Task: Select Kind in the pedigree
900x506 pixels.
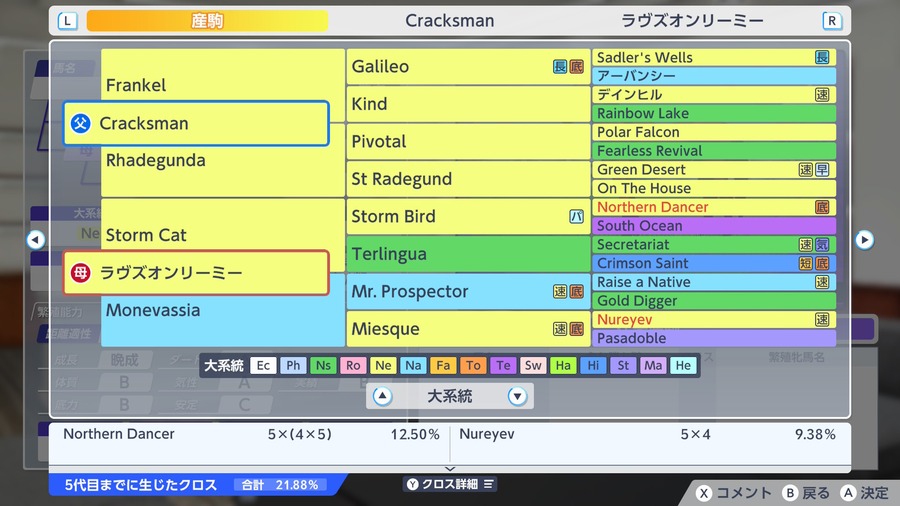Action: [468, 104]
